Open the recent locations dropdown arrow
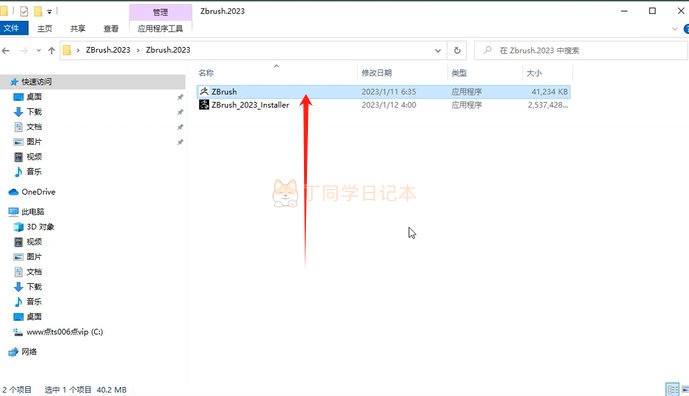Viewport: 689px width, 396px height. [x=39, y=51]
